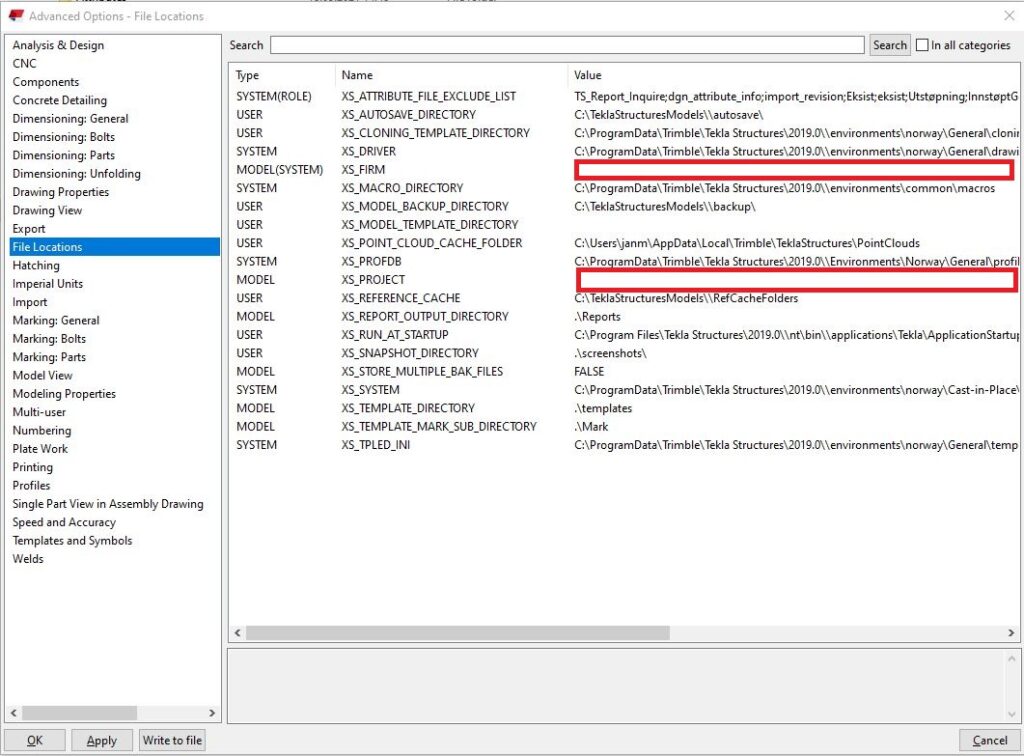Click the XS_PROJECT value field
The image size is (1024, 756).
795,280
